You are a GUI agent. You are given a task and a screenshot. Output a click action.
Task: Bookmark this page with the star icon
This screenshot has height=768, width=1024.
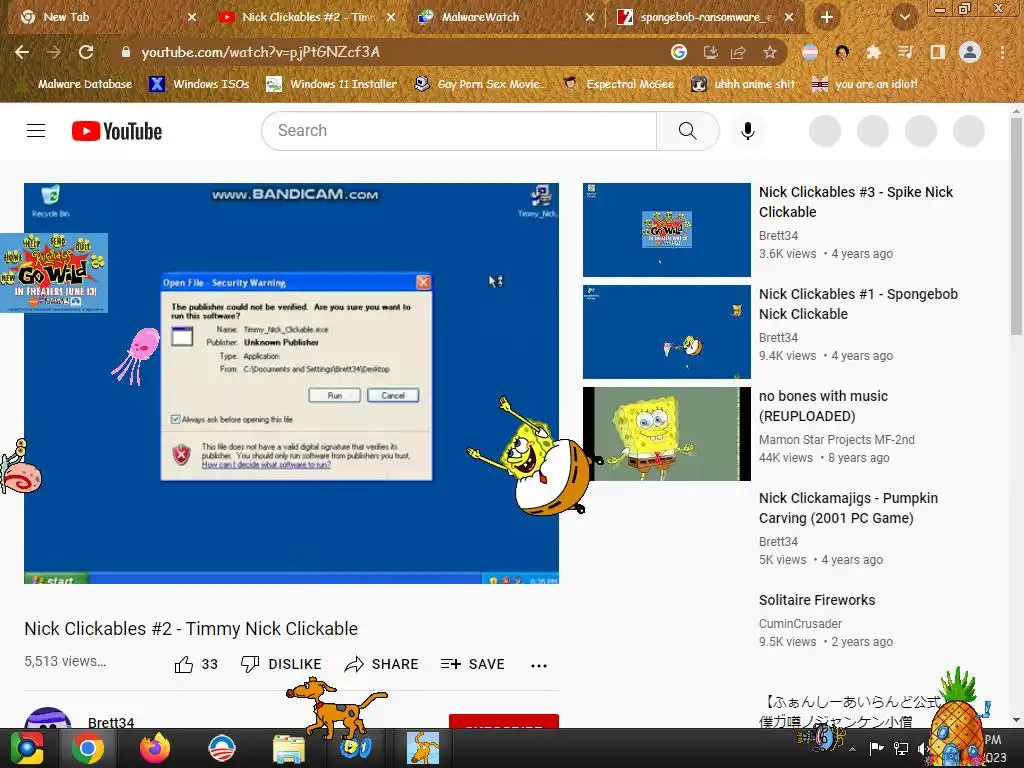pos(770,52)
